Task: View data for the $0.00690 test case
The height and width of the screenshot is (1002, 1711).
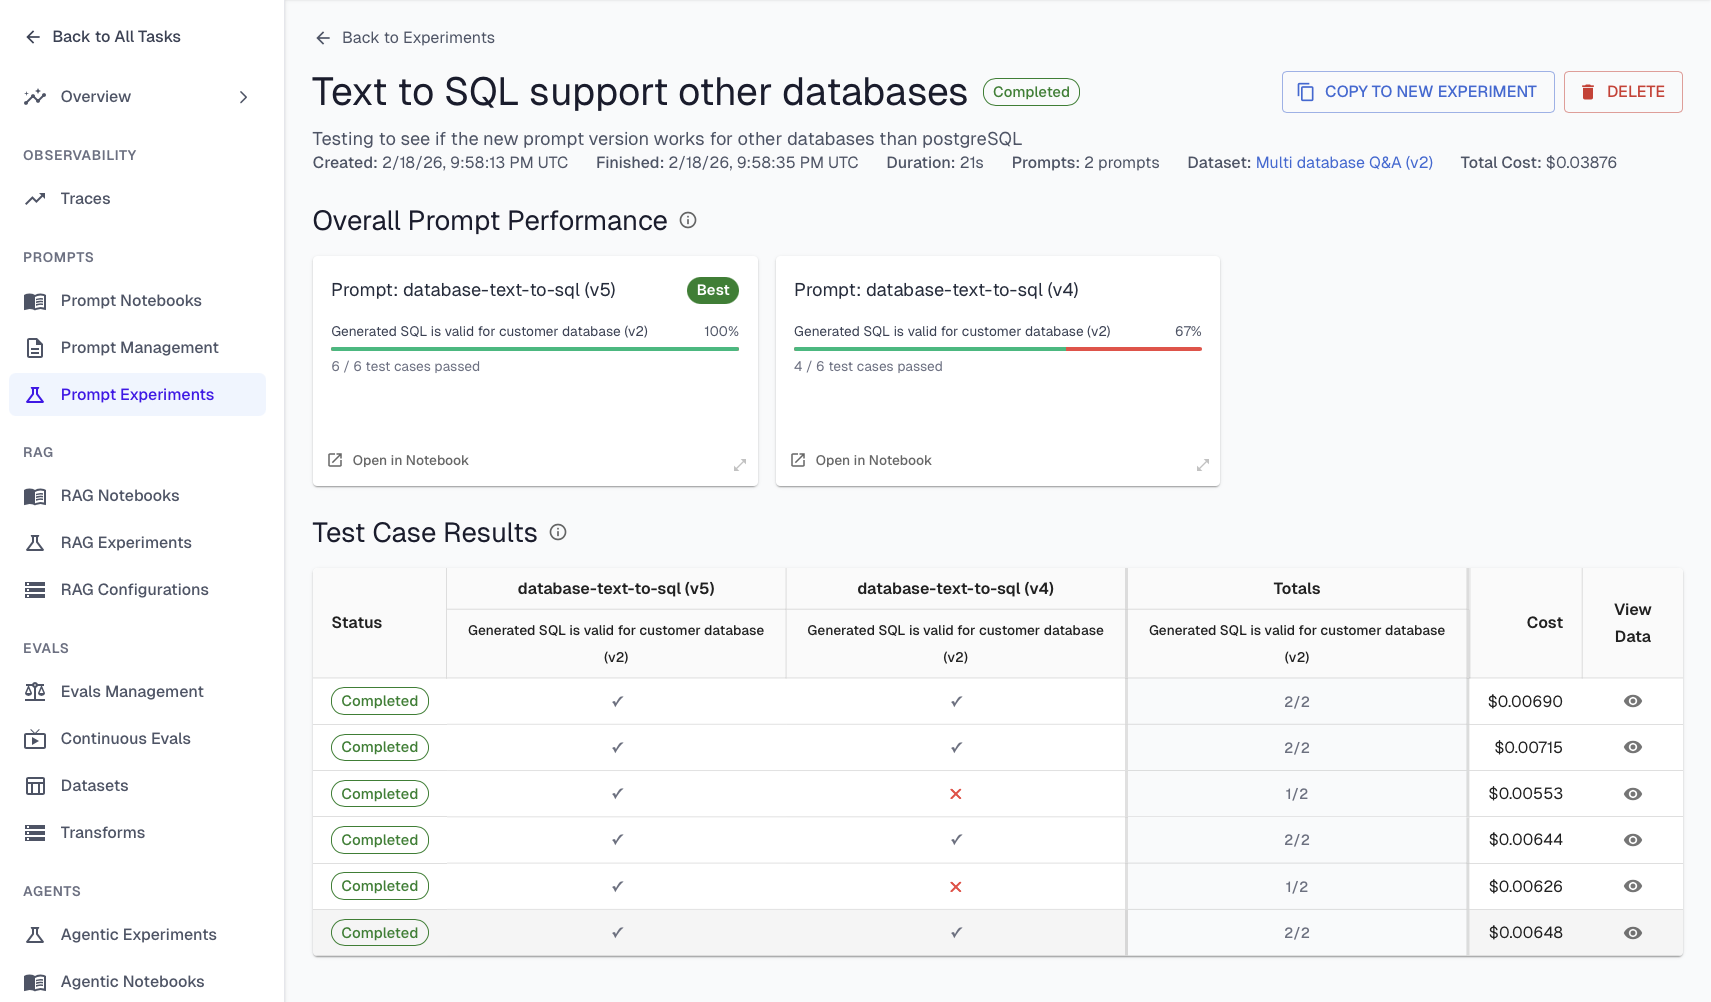Action: pyautogui.click(x=1633, y=701)
